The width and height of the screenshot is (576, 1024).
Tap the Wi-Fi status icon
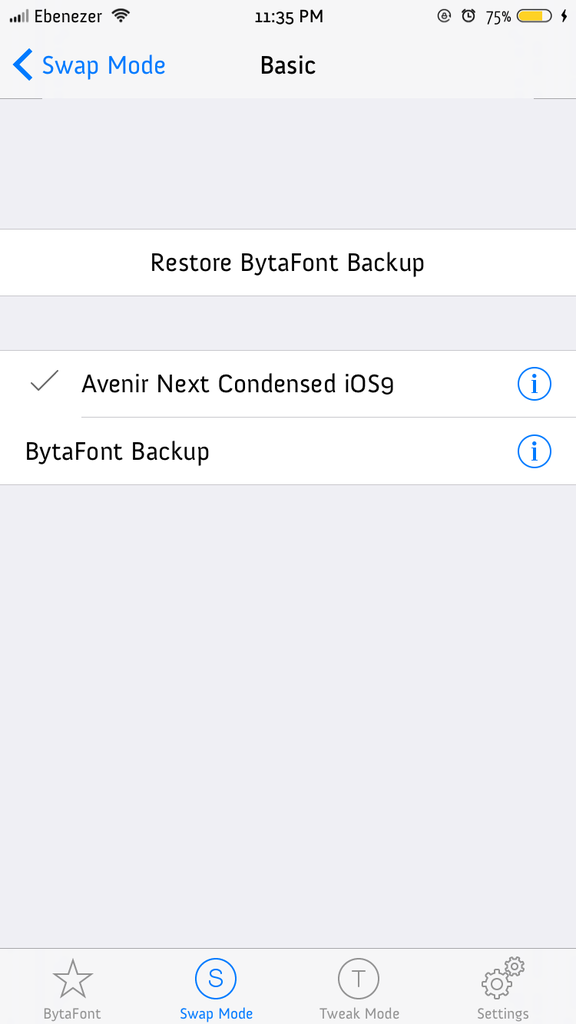(x=120, y=16)
